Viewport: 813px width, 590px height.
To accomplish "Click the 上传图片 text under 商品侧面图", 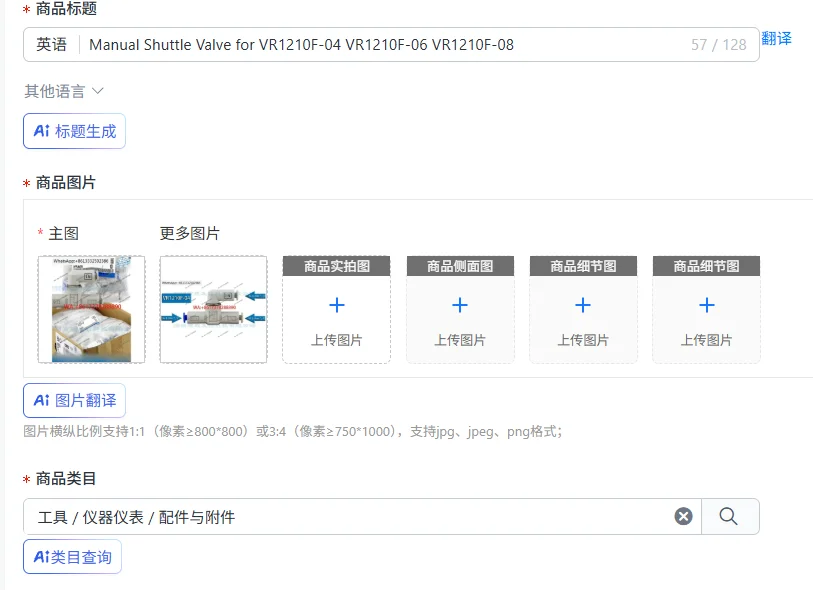I will (460, 340).
